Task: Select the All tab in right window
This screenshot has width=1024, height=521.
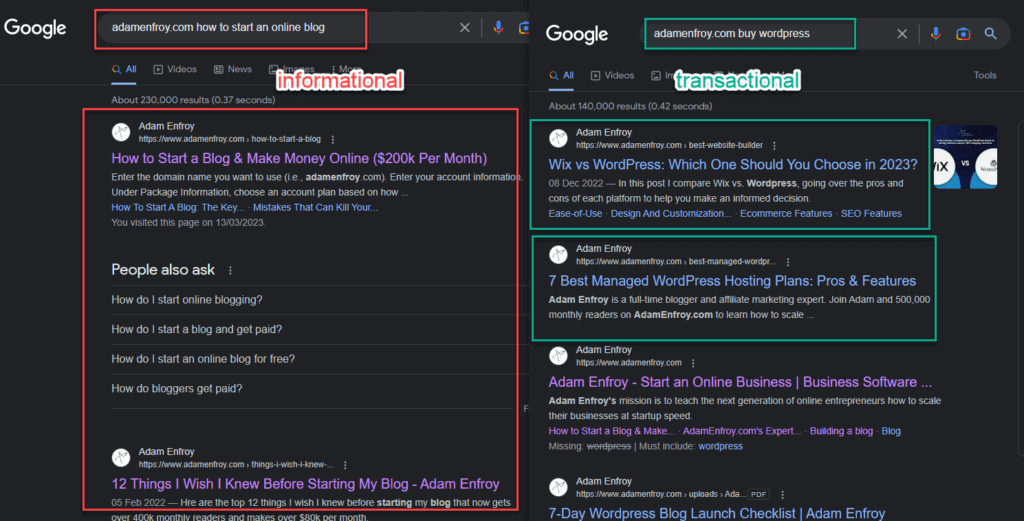Action: [x=562, y=76]
